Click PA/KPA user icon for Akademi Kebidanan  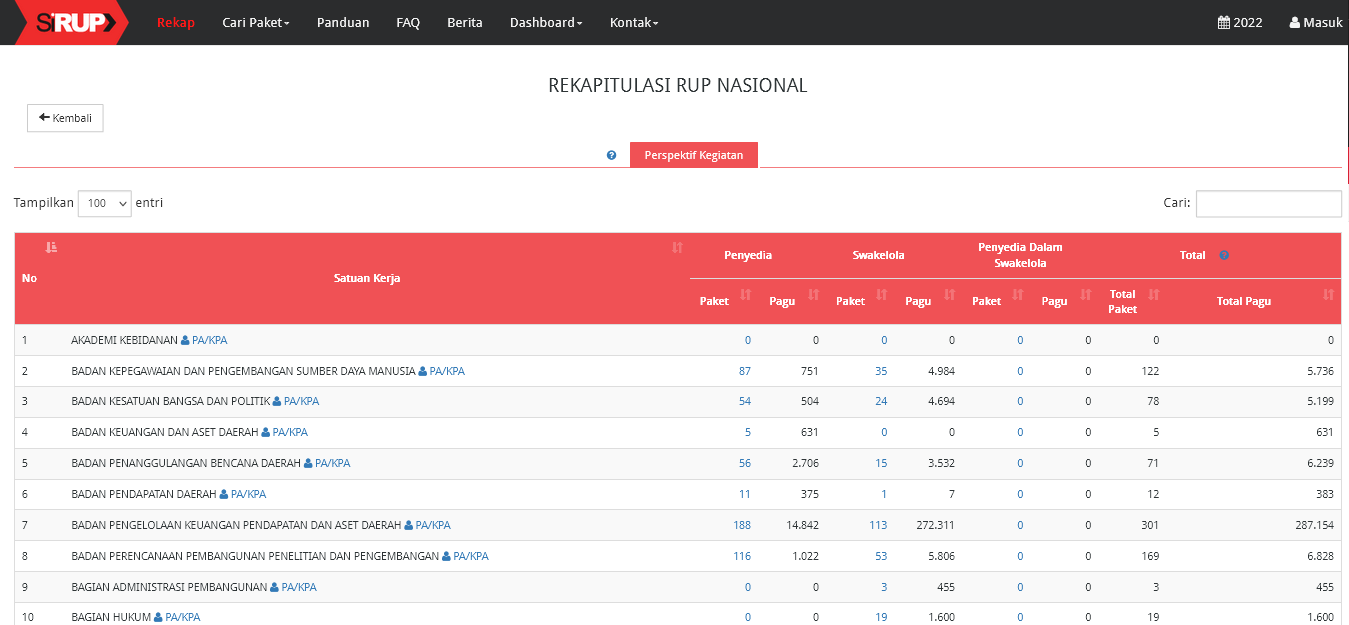coord(185,340)
